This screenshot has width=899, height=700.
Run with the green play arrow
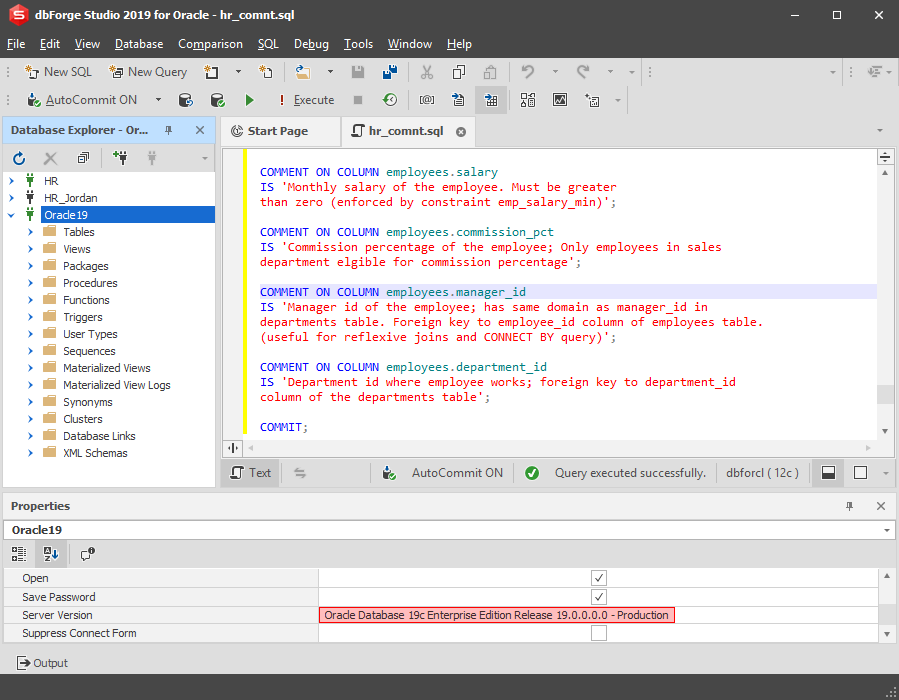[249, 100]
